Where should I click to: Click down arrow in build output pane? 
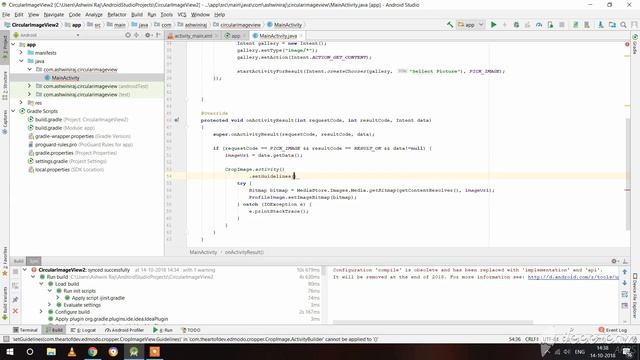click(x=624, y=283)
